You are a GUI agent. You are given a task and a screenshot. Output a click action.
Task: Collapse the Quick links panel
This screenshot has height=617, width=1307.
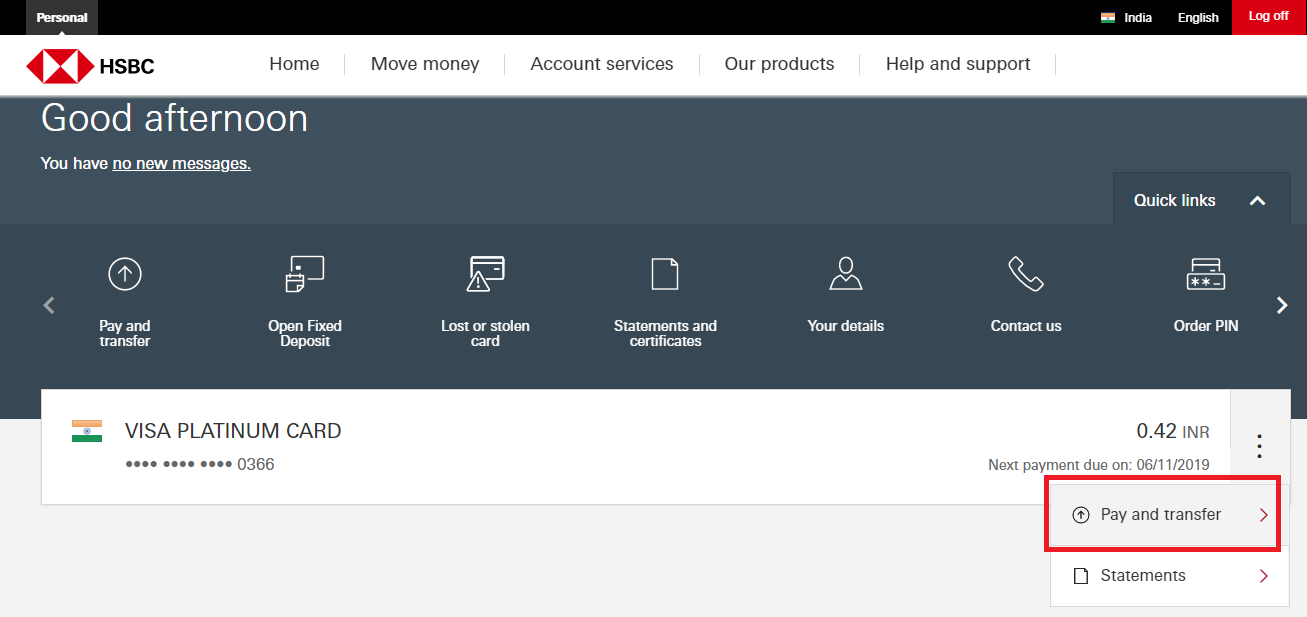pyautogui.click(x=1200, y=200)
